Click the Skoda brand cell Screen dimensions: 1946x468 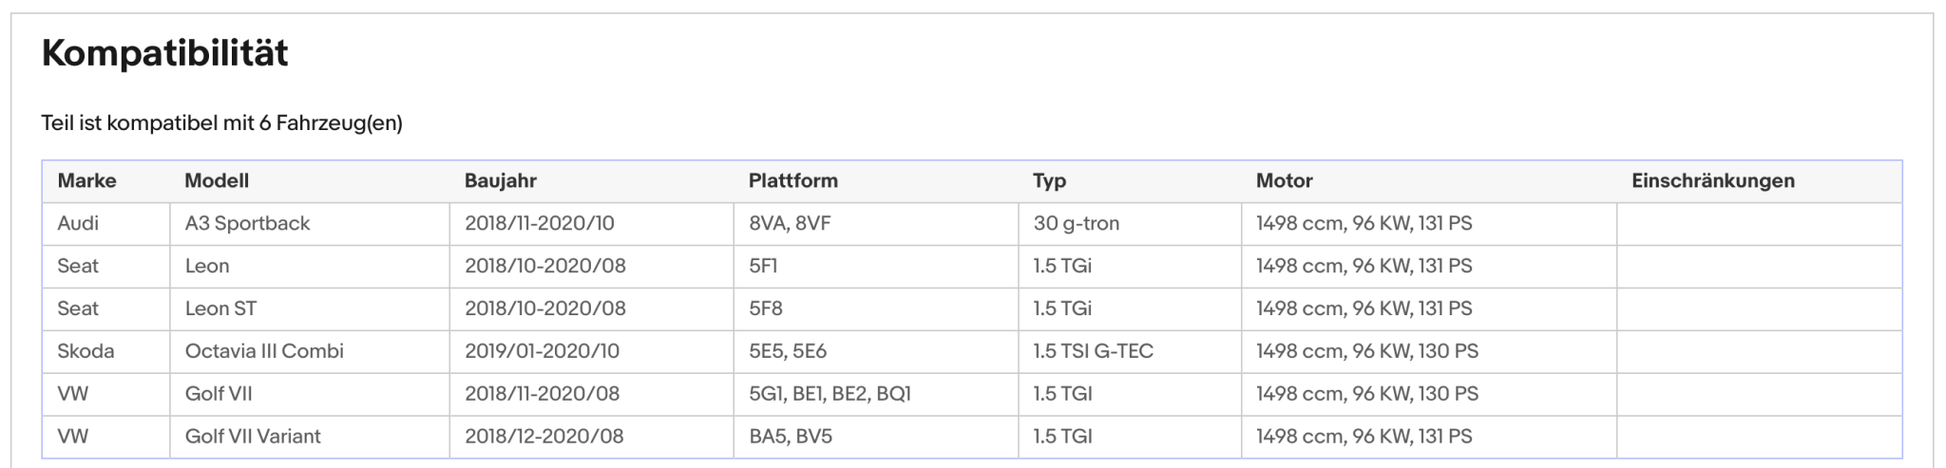[x=86, y=352]
